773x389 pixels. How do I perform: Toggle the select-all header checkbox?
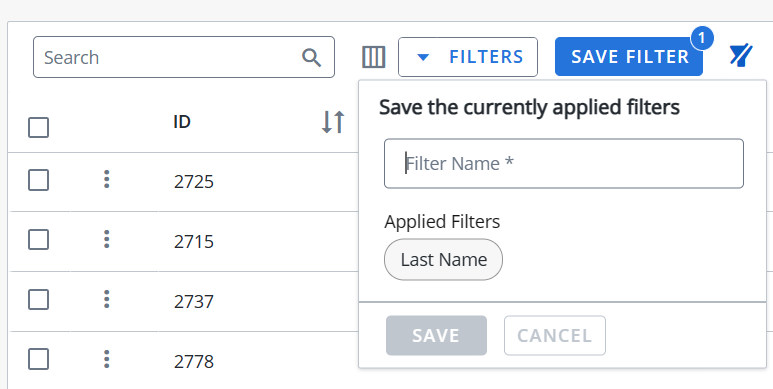click(38, 128)
